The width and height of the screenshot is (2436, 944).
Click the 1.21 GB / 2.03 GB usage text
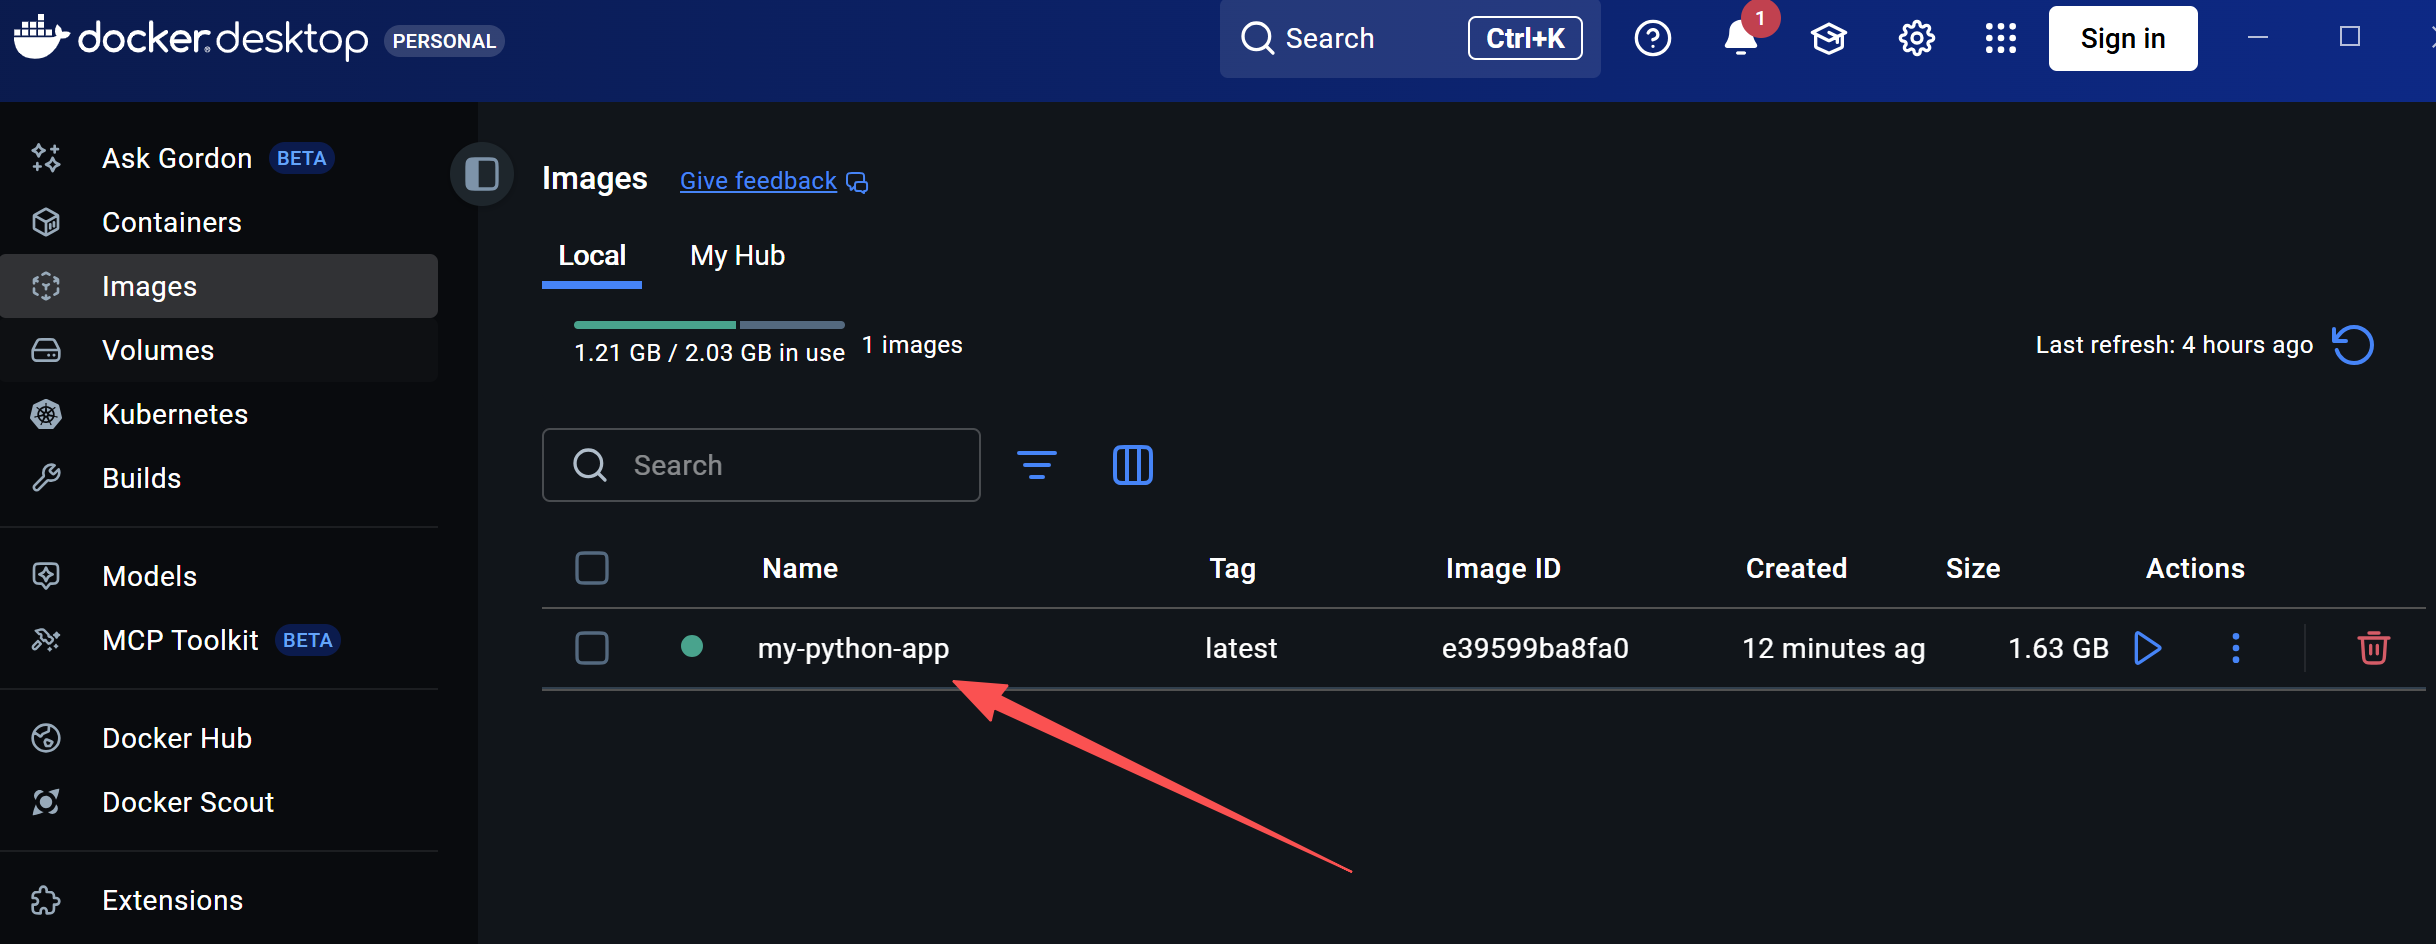click(709, 353)
